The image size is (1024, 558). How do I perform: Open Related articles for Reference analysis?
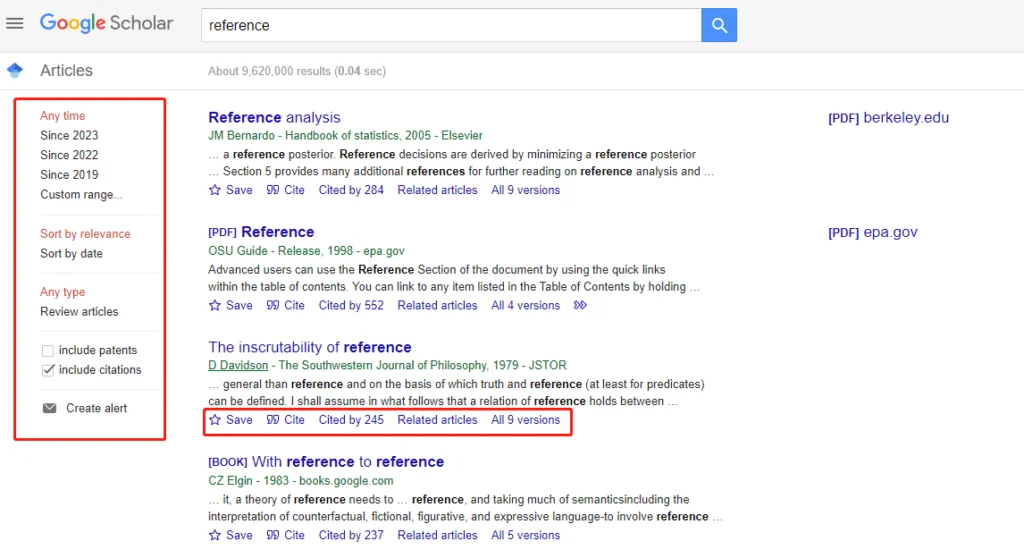point(438,190)
